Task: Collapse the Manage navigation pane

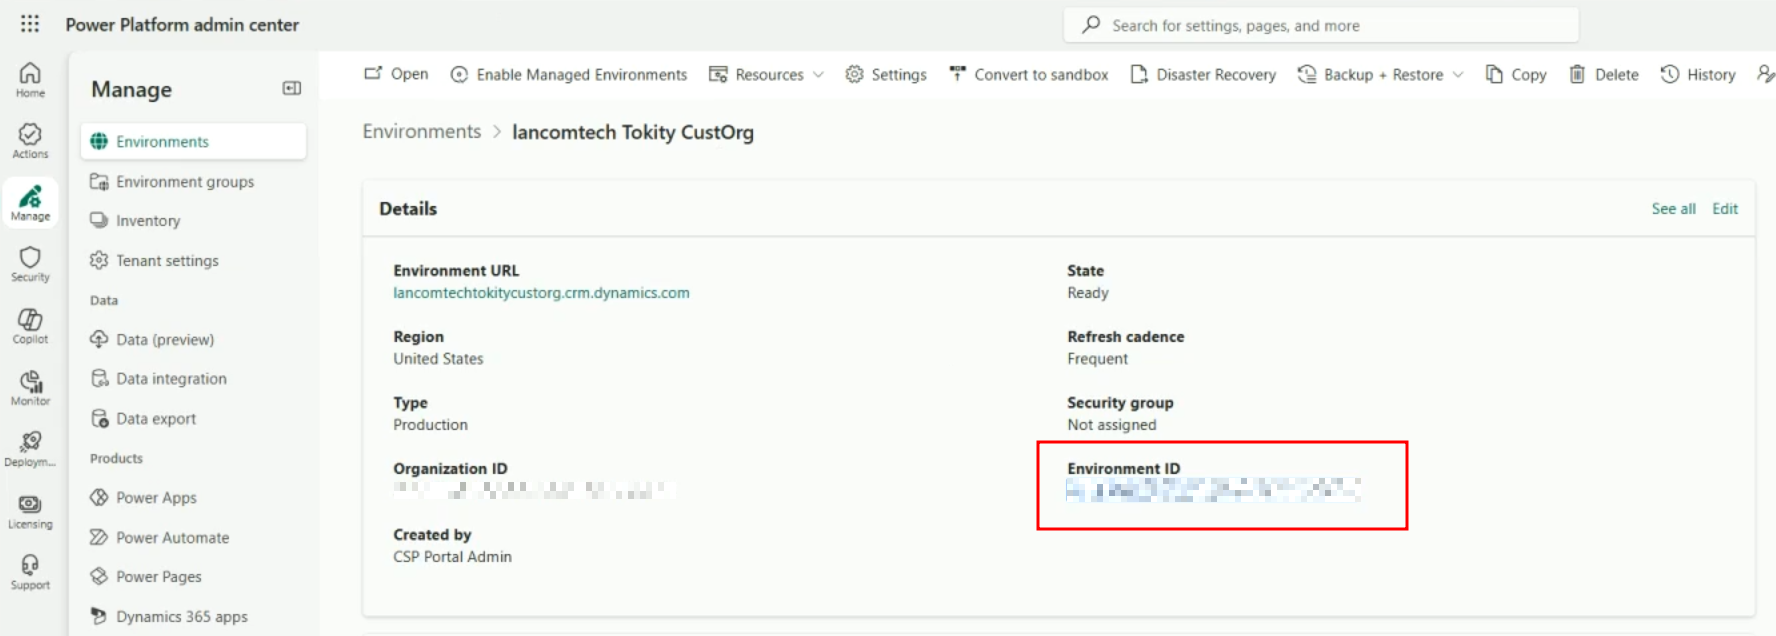Action: (292, 89)
